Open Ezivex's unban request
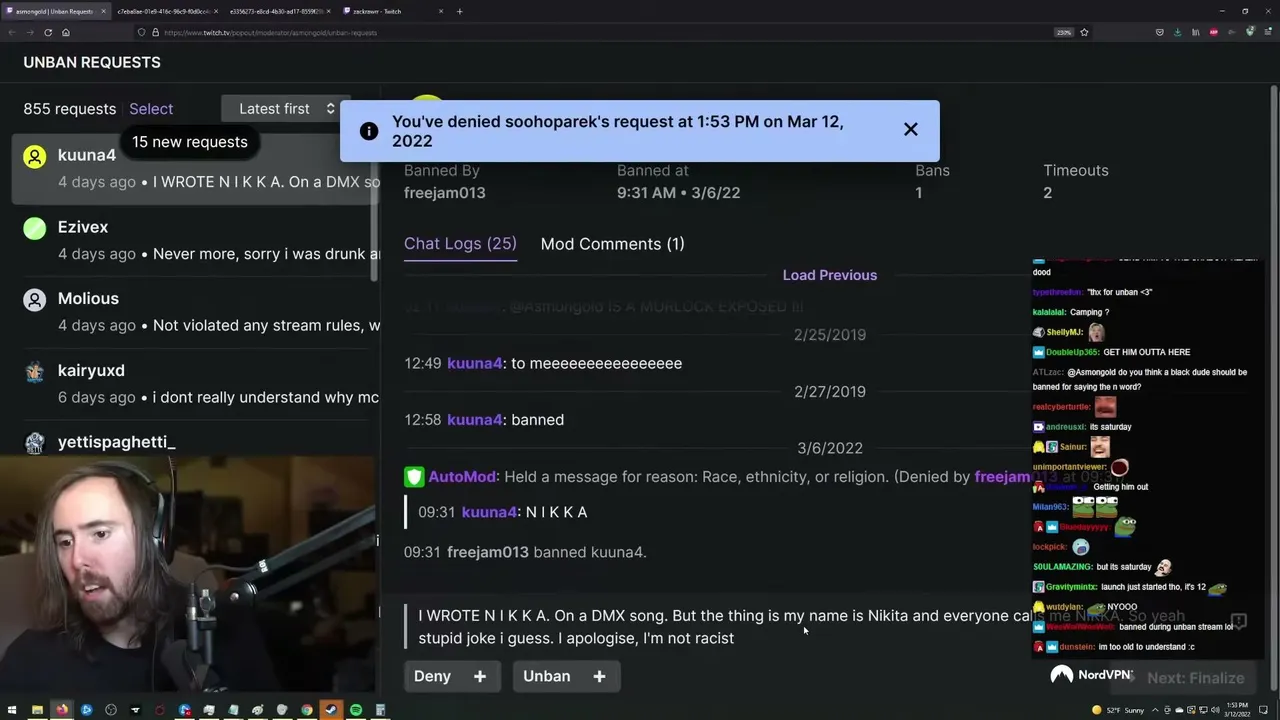The height and width of the screenshot is (720, 1280). click(196, 240)
